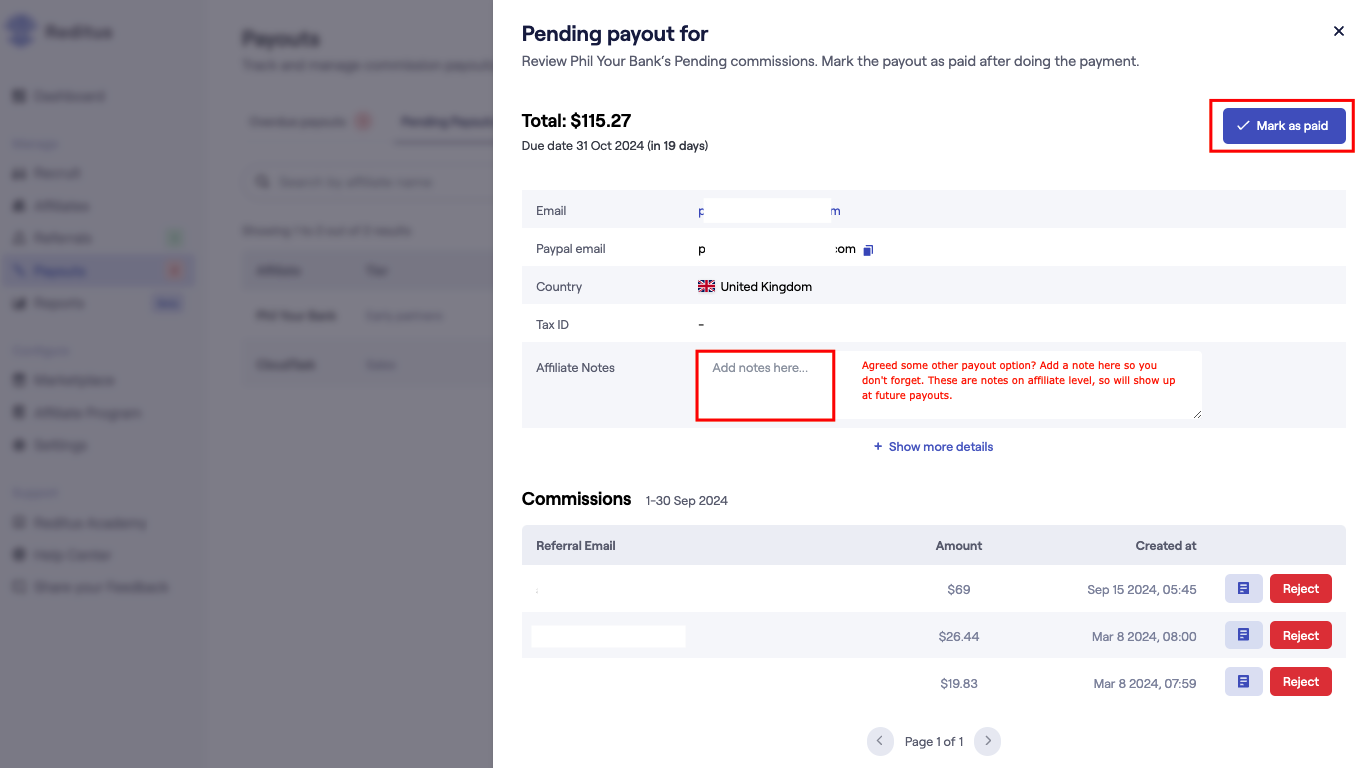
Task: Reject the $69 commission
Action: point(1301,589)
